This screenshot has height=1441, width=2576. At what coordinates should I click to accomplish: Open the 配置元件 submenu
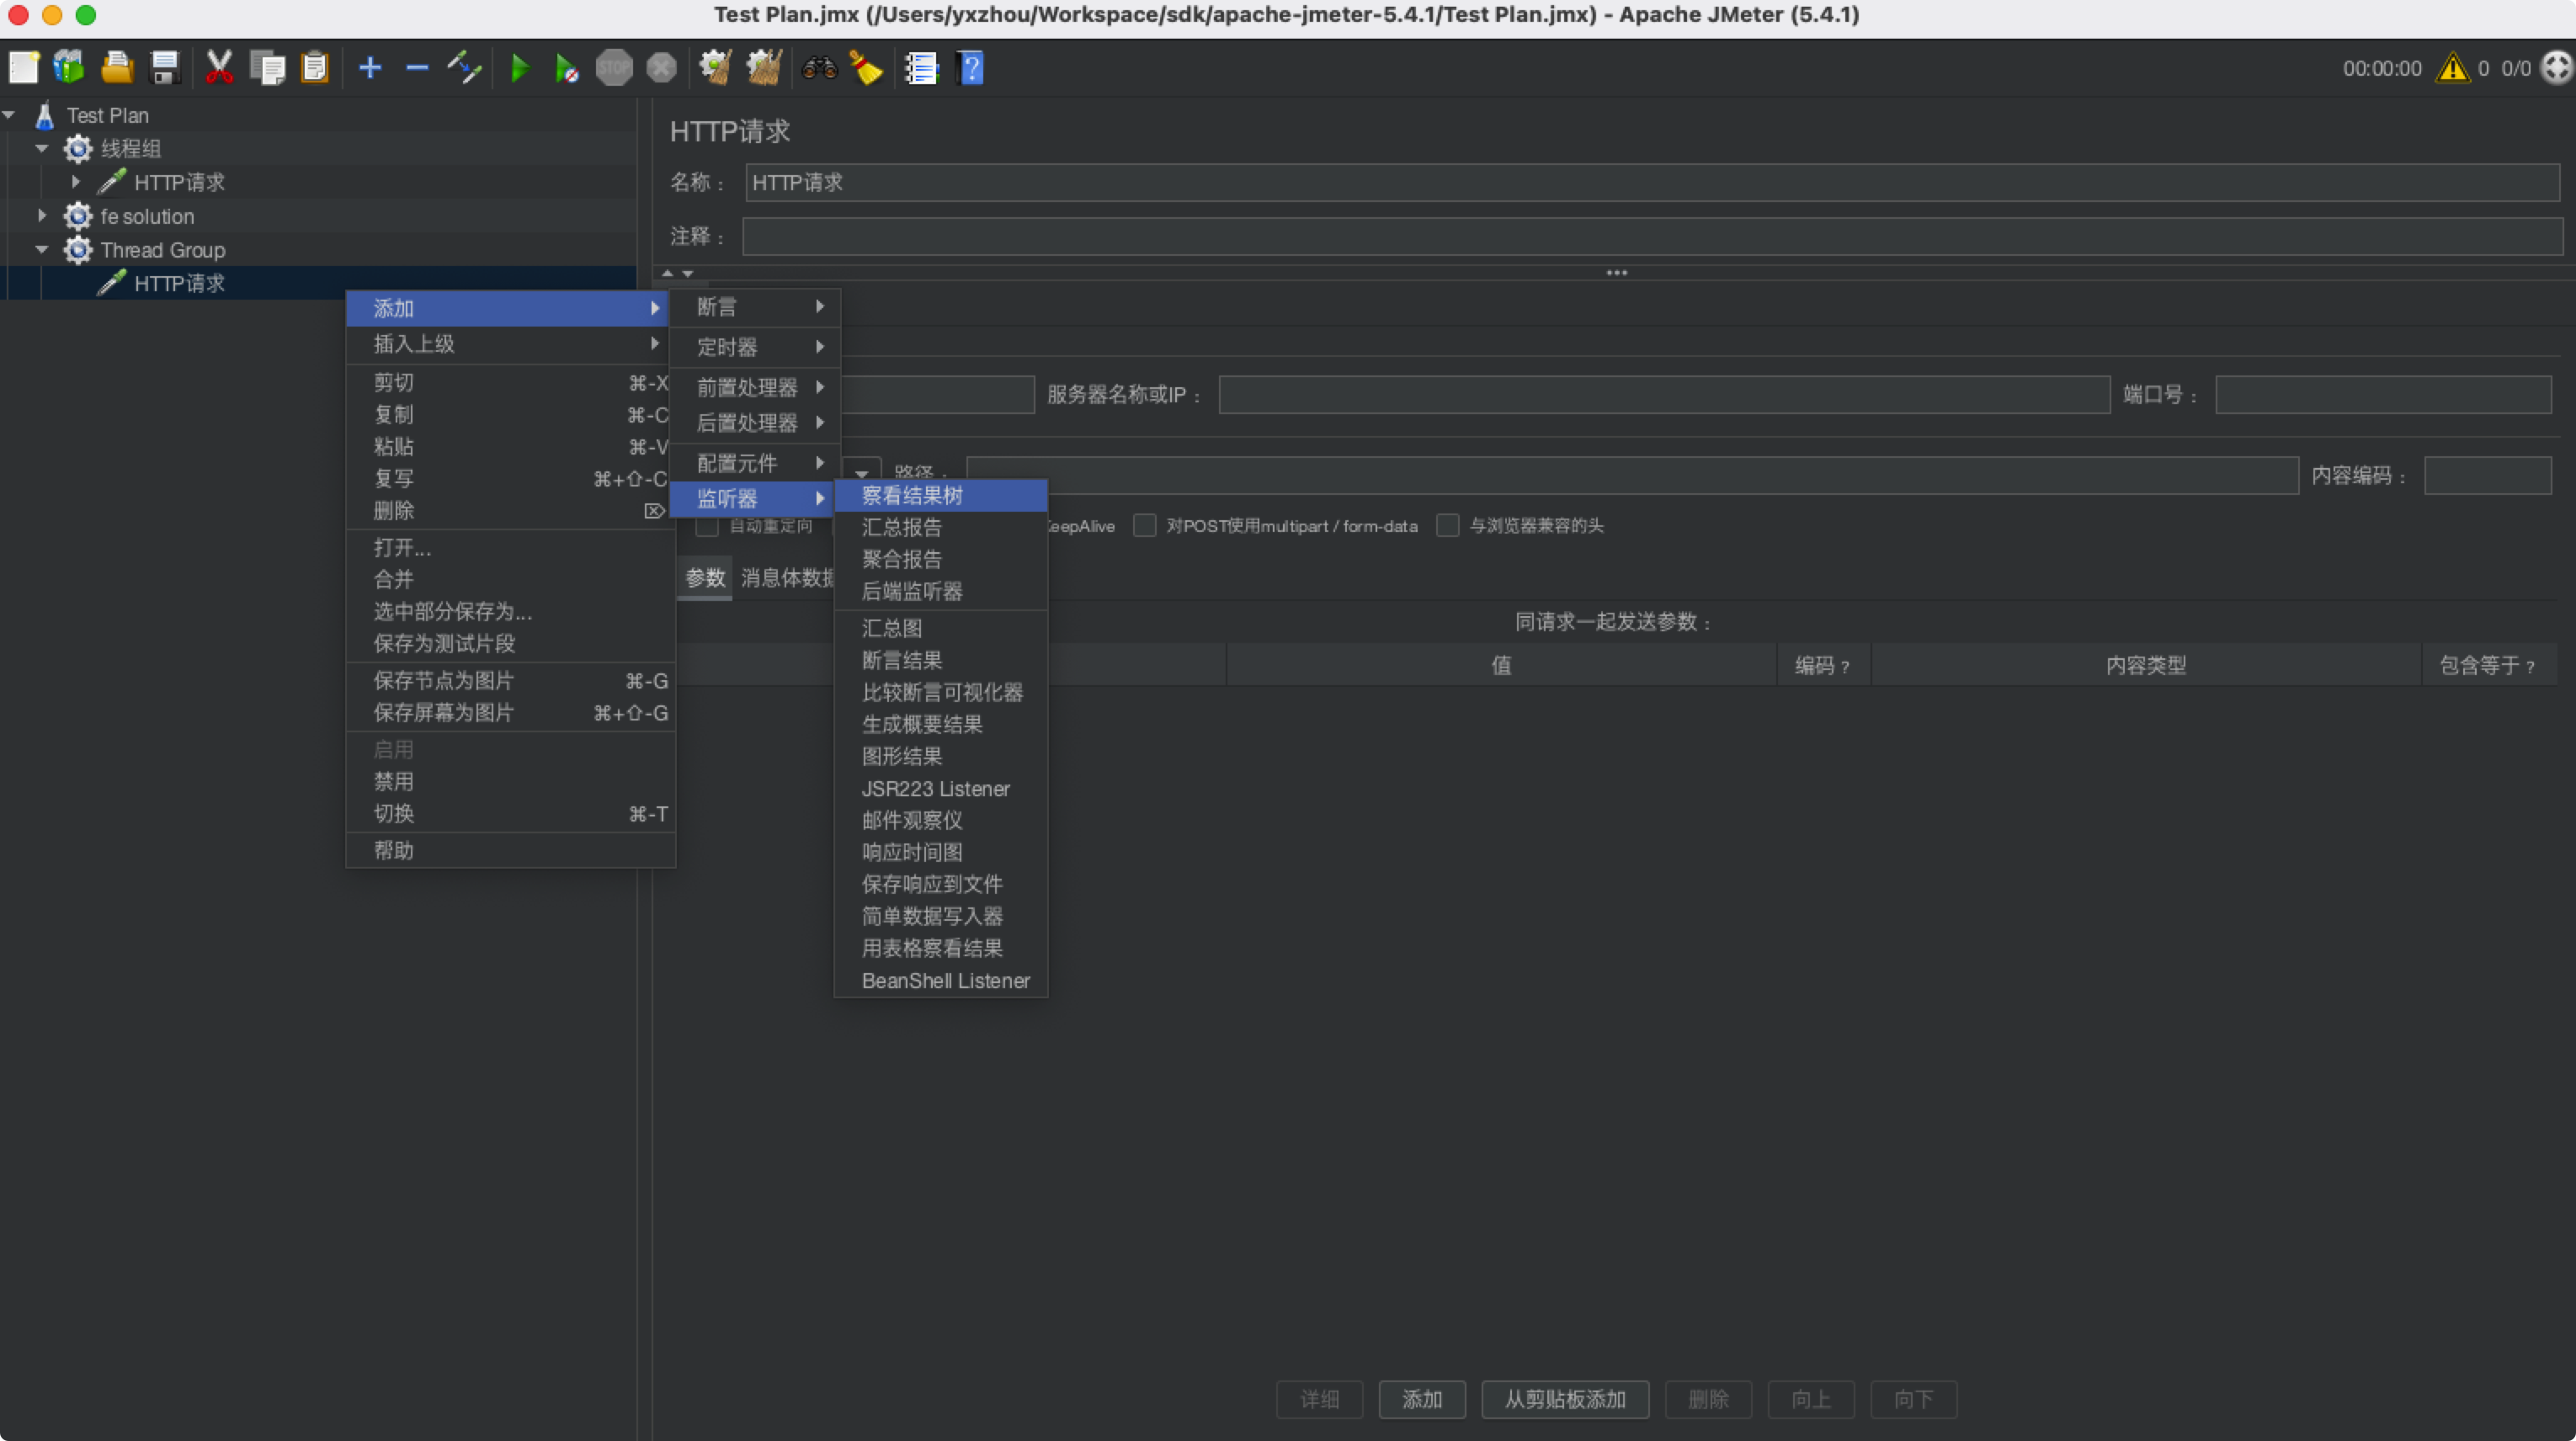[755, 463]
